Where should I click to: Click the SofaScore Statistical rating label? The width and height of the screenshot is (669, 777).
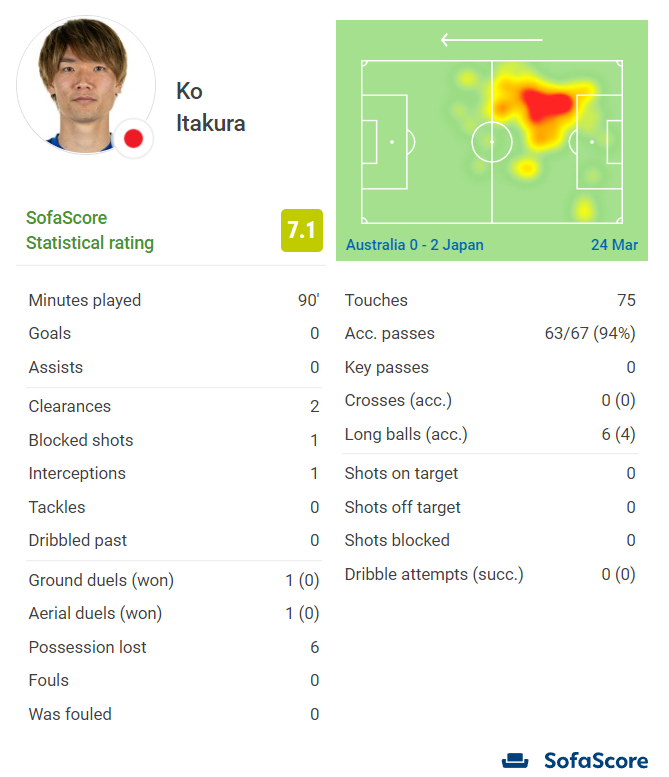90,230
